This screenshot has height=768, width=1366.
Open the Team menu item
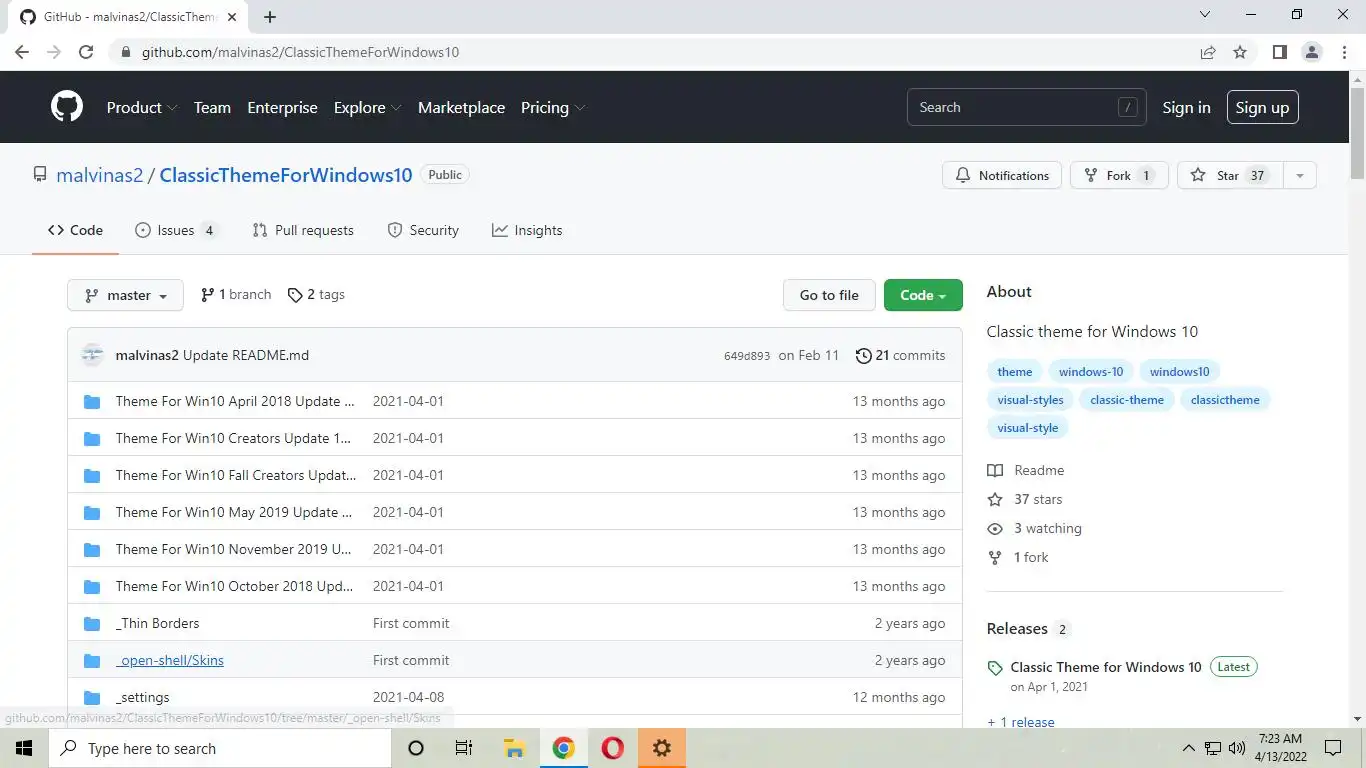(x=212, y=108)
